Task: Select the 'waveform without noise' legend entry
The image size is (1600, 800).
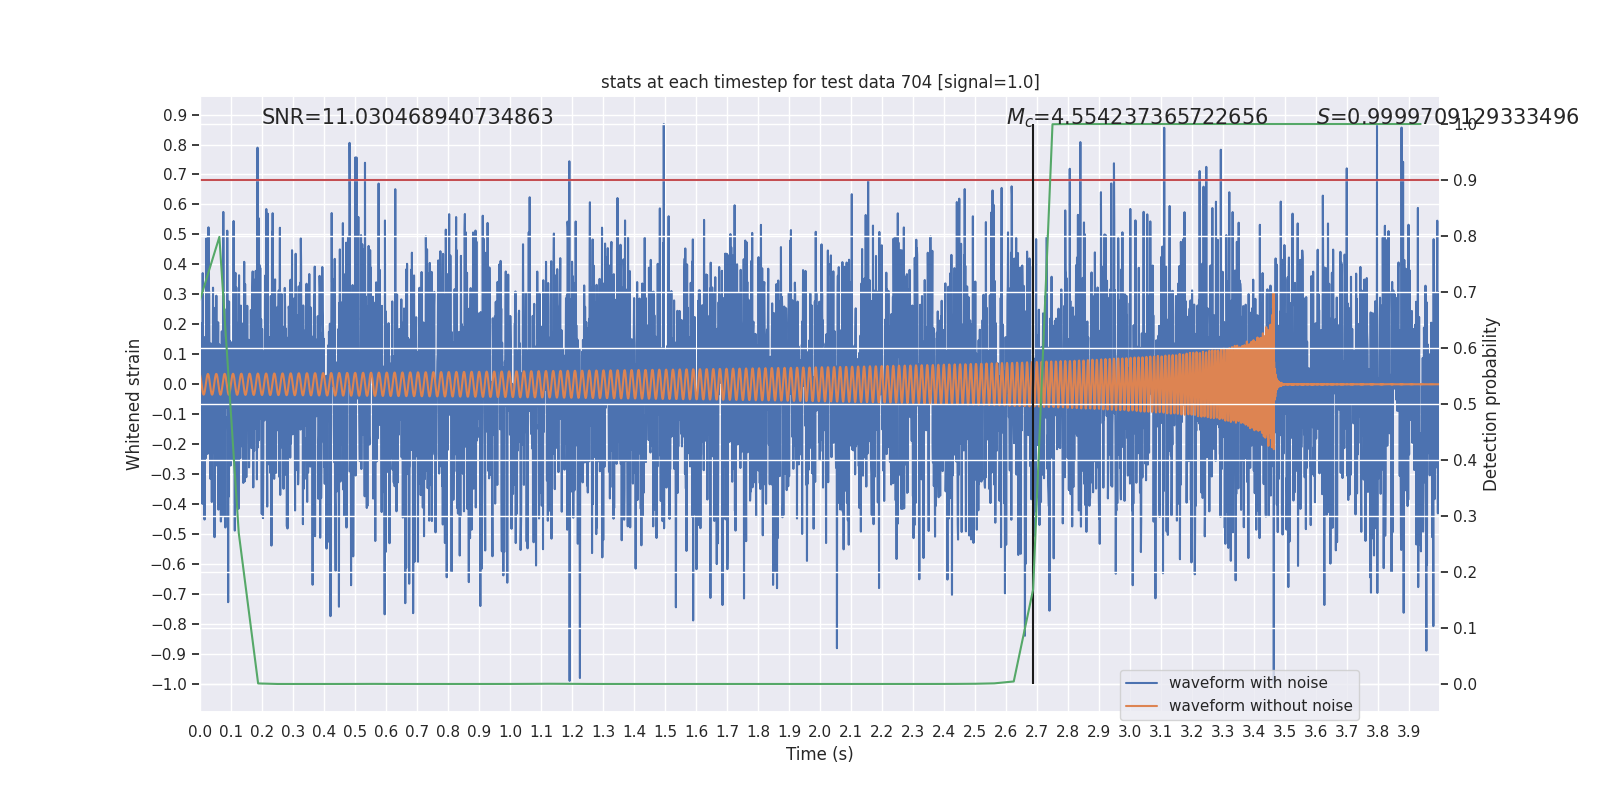Action: click(x=1260, y=706)
